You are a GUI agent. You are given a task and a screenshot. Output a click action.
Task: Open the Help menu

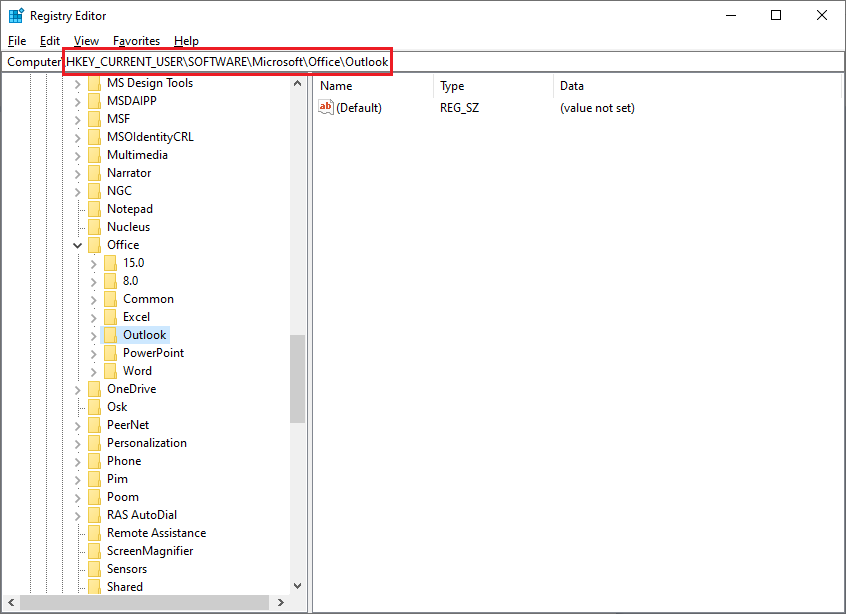[x=186, y=40]
